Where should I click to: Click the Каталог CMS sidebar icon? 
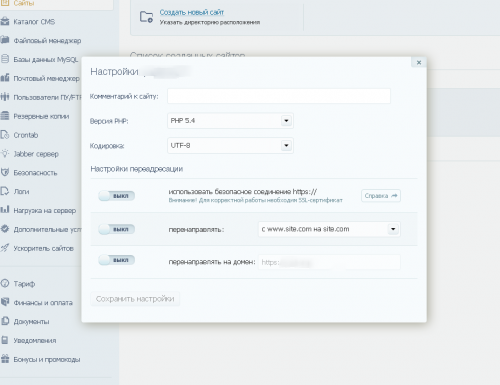coord(5,22)
